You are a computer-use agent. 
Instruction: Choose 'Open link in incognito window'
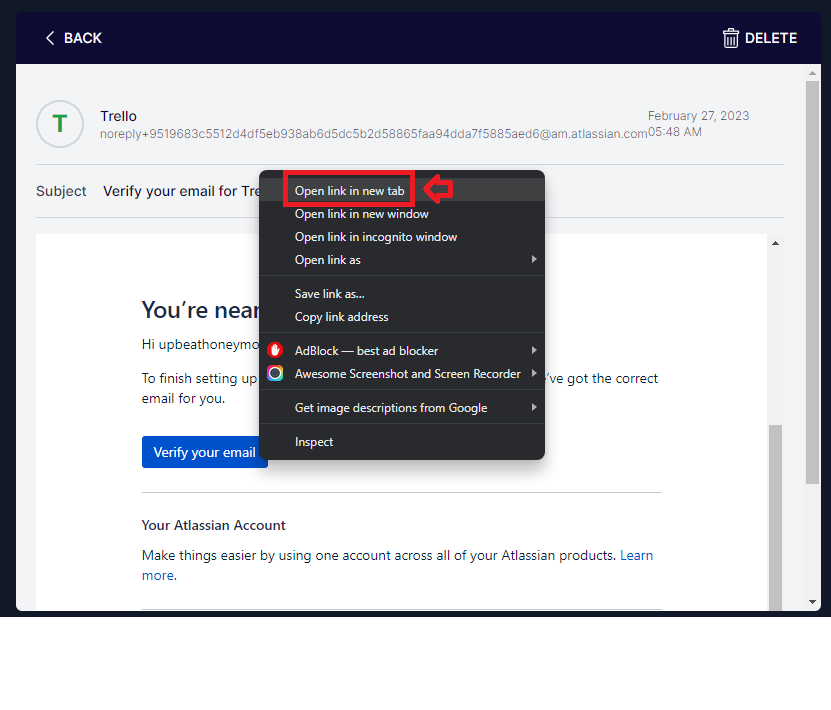pos(375,237)
